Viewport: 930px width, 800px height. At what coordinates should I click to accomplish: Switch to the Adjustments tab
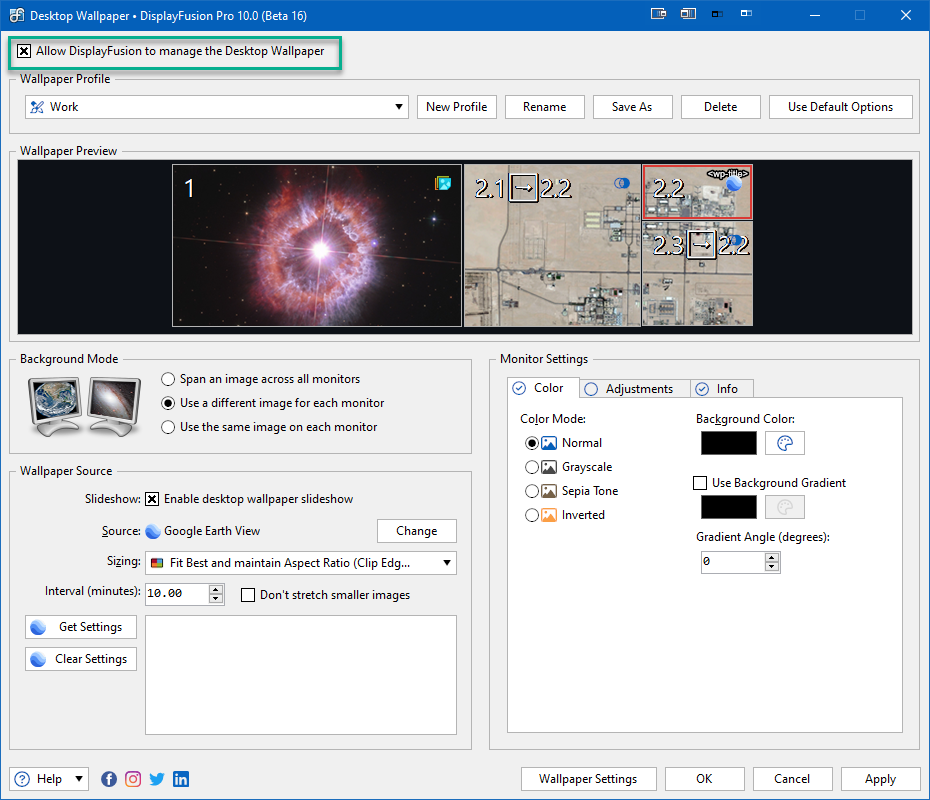tap(635, 389)
